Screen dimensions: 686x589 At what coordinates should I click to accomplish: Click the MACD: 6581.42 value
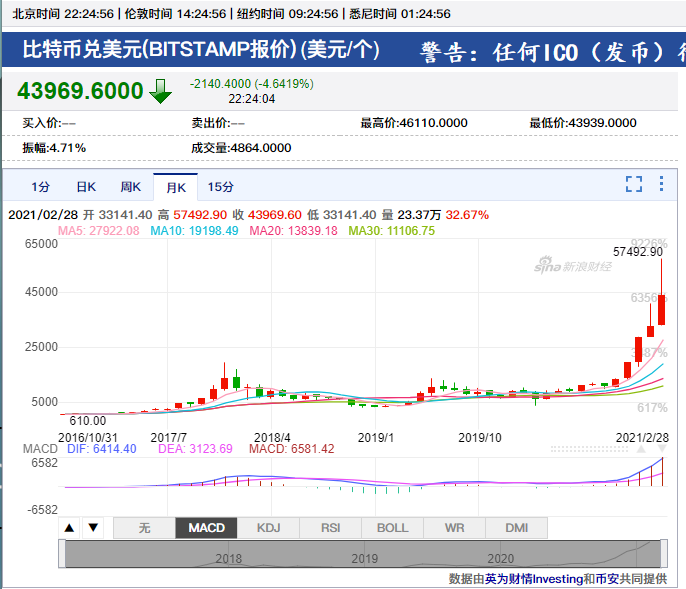[x=291, y=449]
